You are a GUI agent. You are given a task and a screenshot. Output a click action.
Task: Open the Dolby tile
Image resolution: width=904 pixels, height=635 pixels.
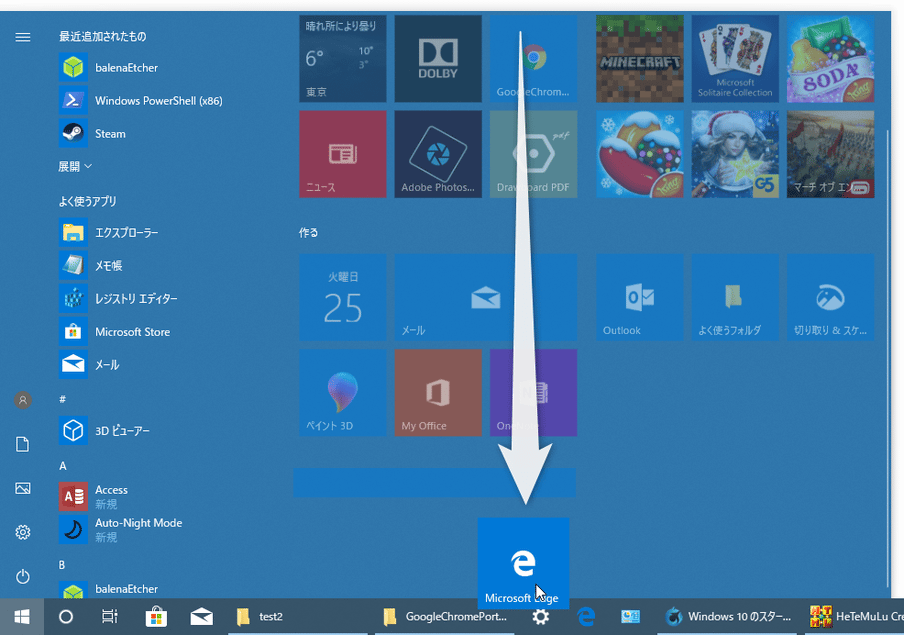click(x=438, y=59)
